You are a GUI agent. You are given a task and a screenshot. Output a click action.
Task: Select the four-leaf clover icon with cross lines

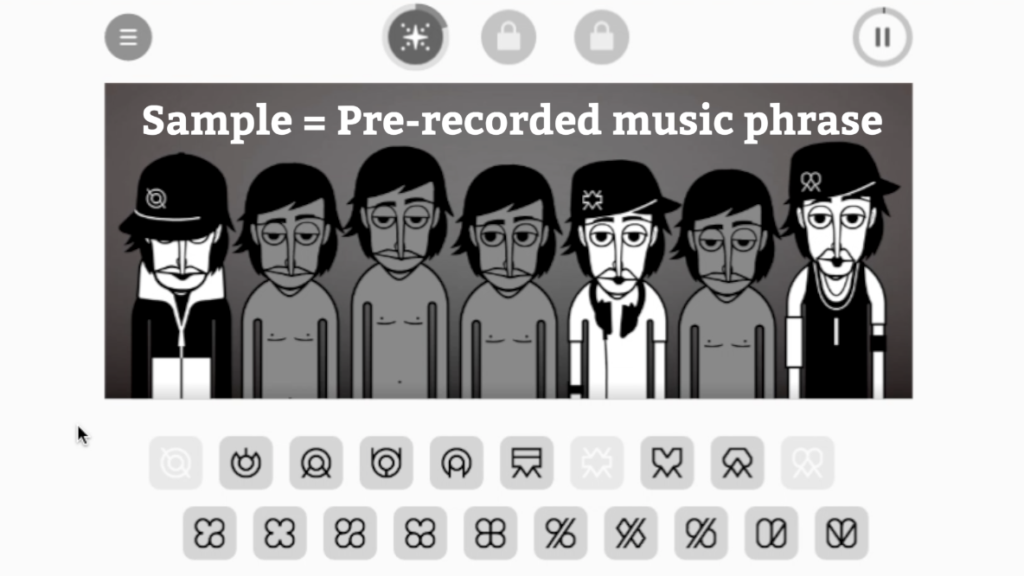[x=490, y=533]
